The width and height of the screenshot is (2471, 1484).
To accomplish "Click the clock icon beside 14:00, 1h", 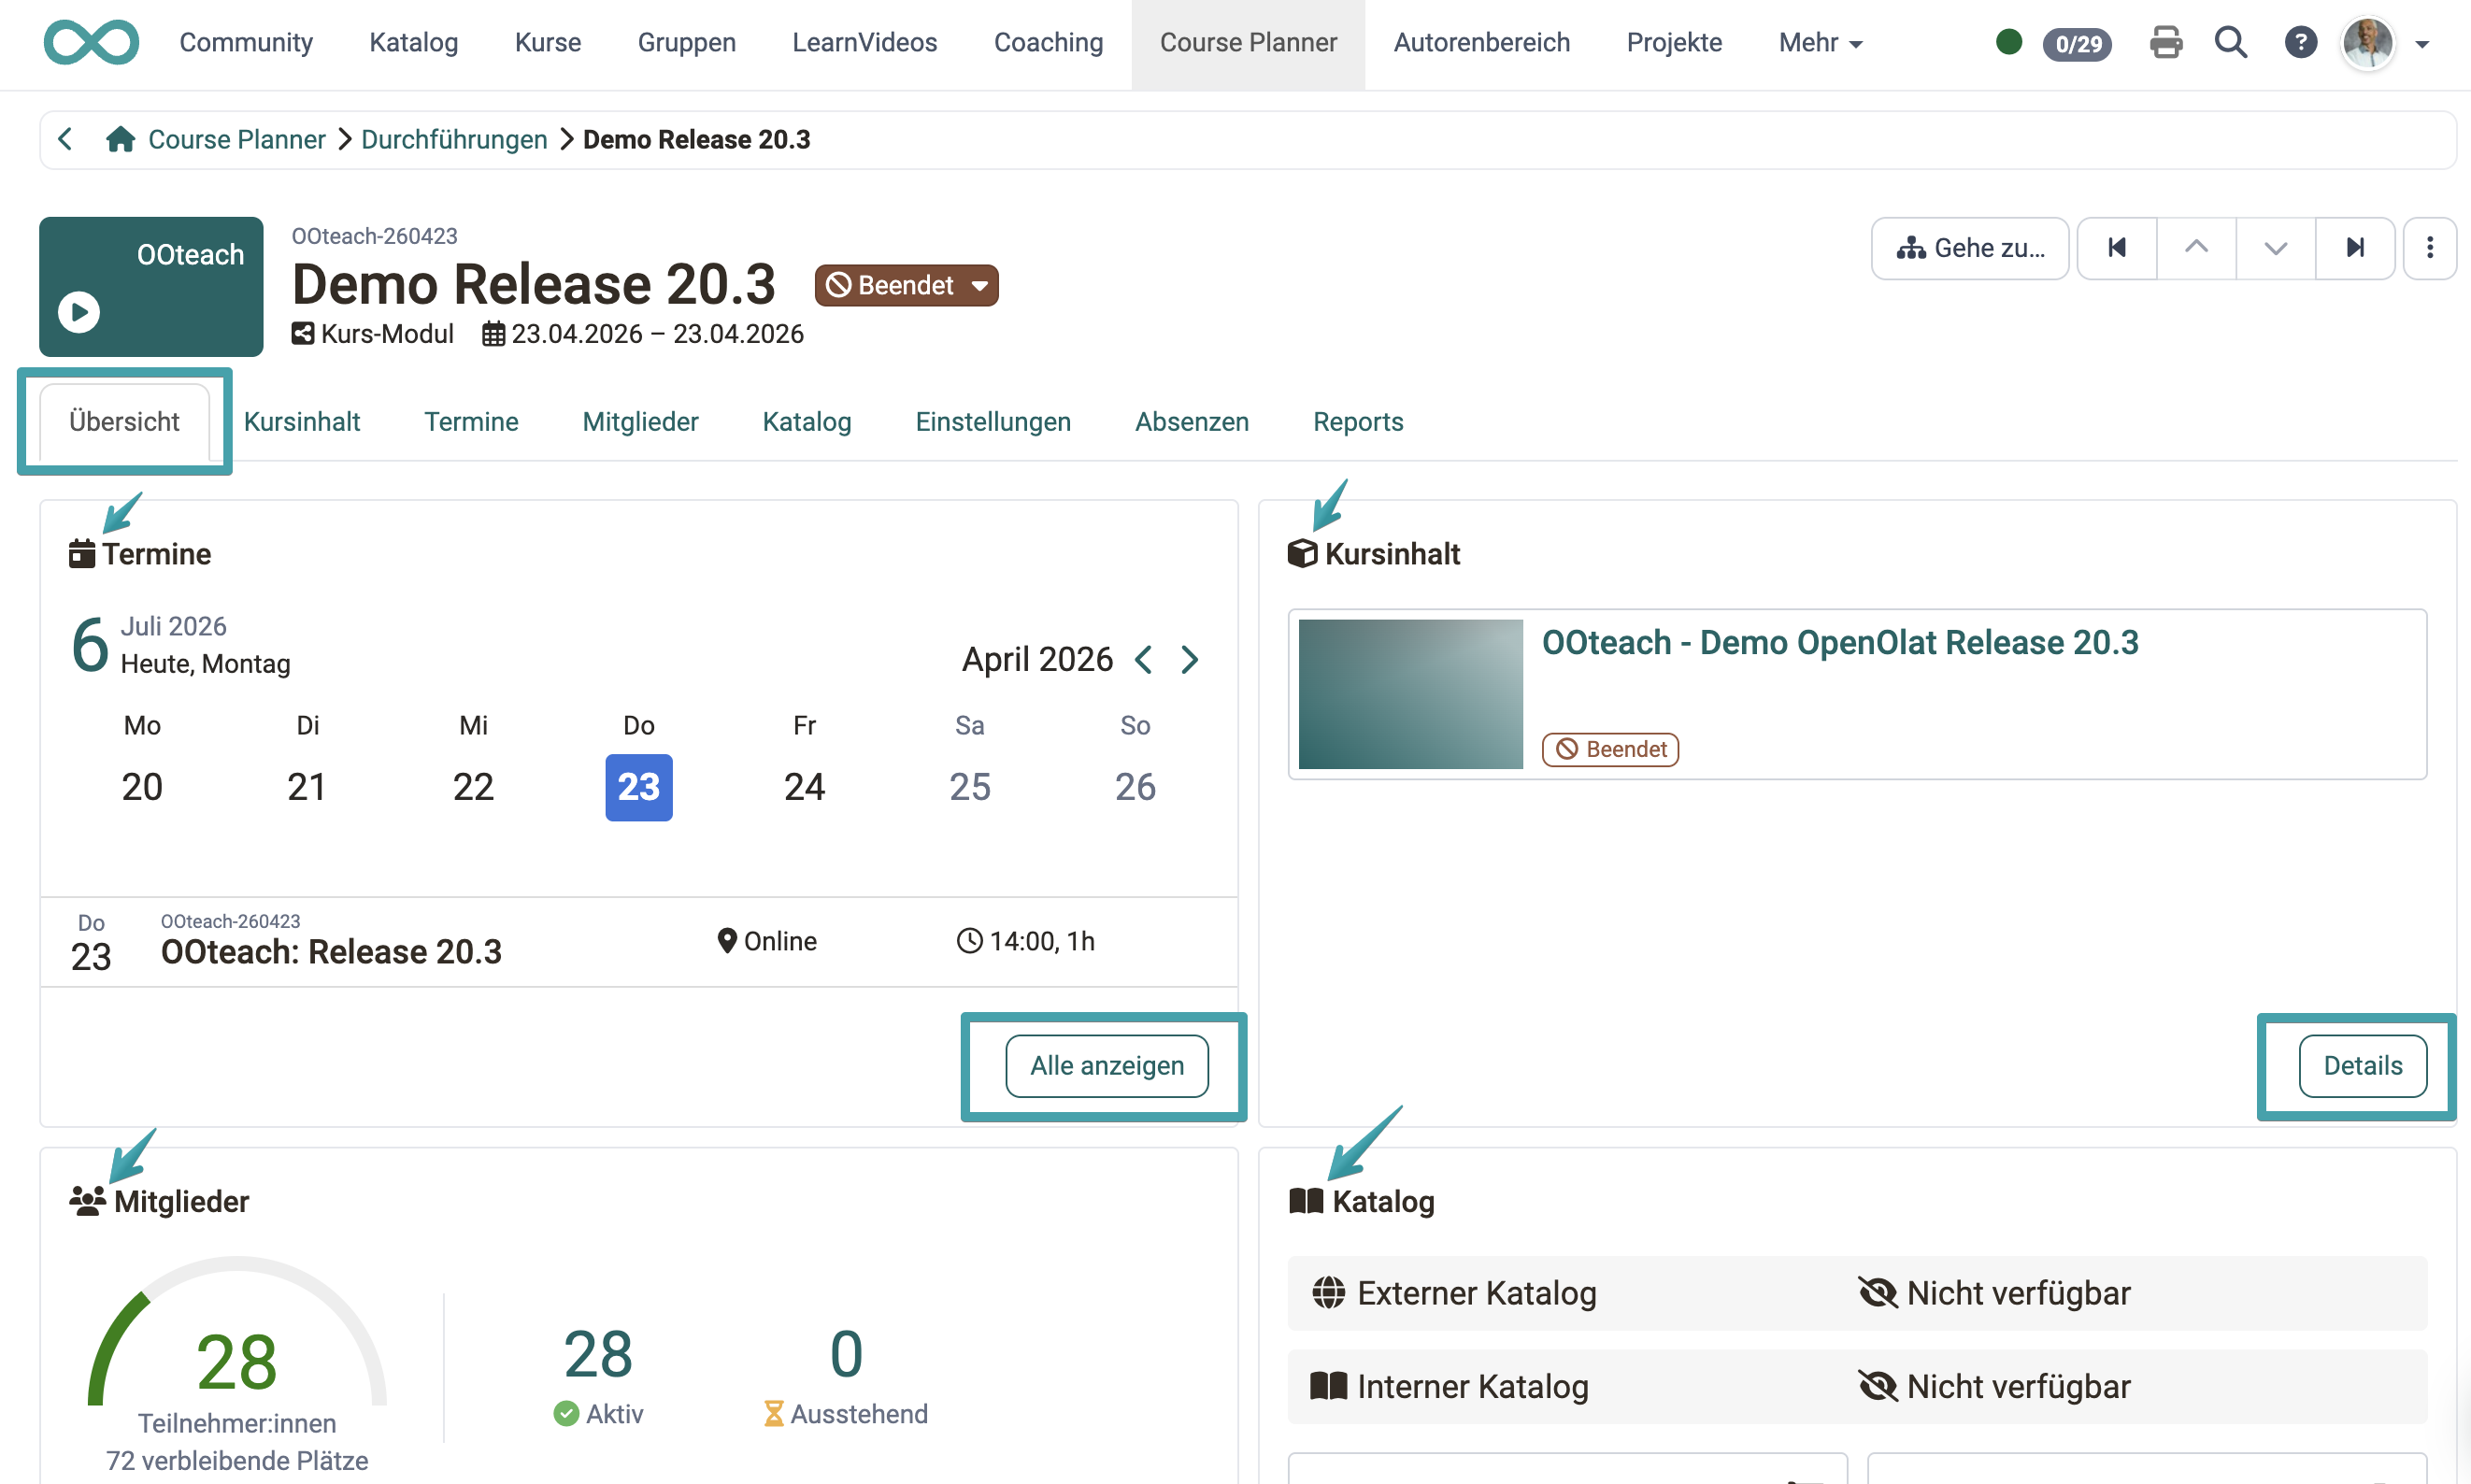I will point(969,941).
